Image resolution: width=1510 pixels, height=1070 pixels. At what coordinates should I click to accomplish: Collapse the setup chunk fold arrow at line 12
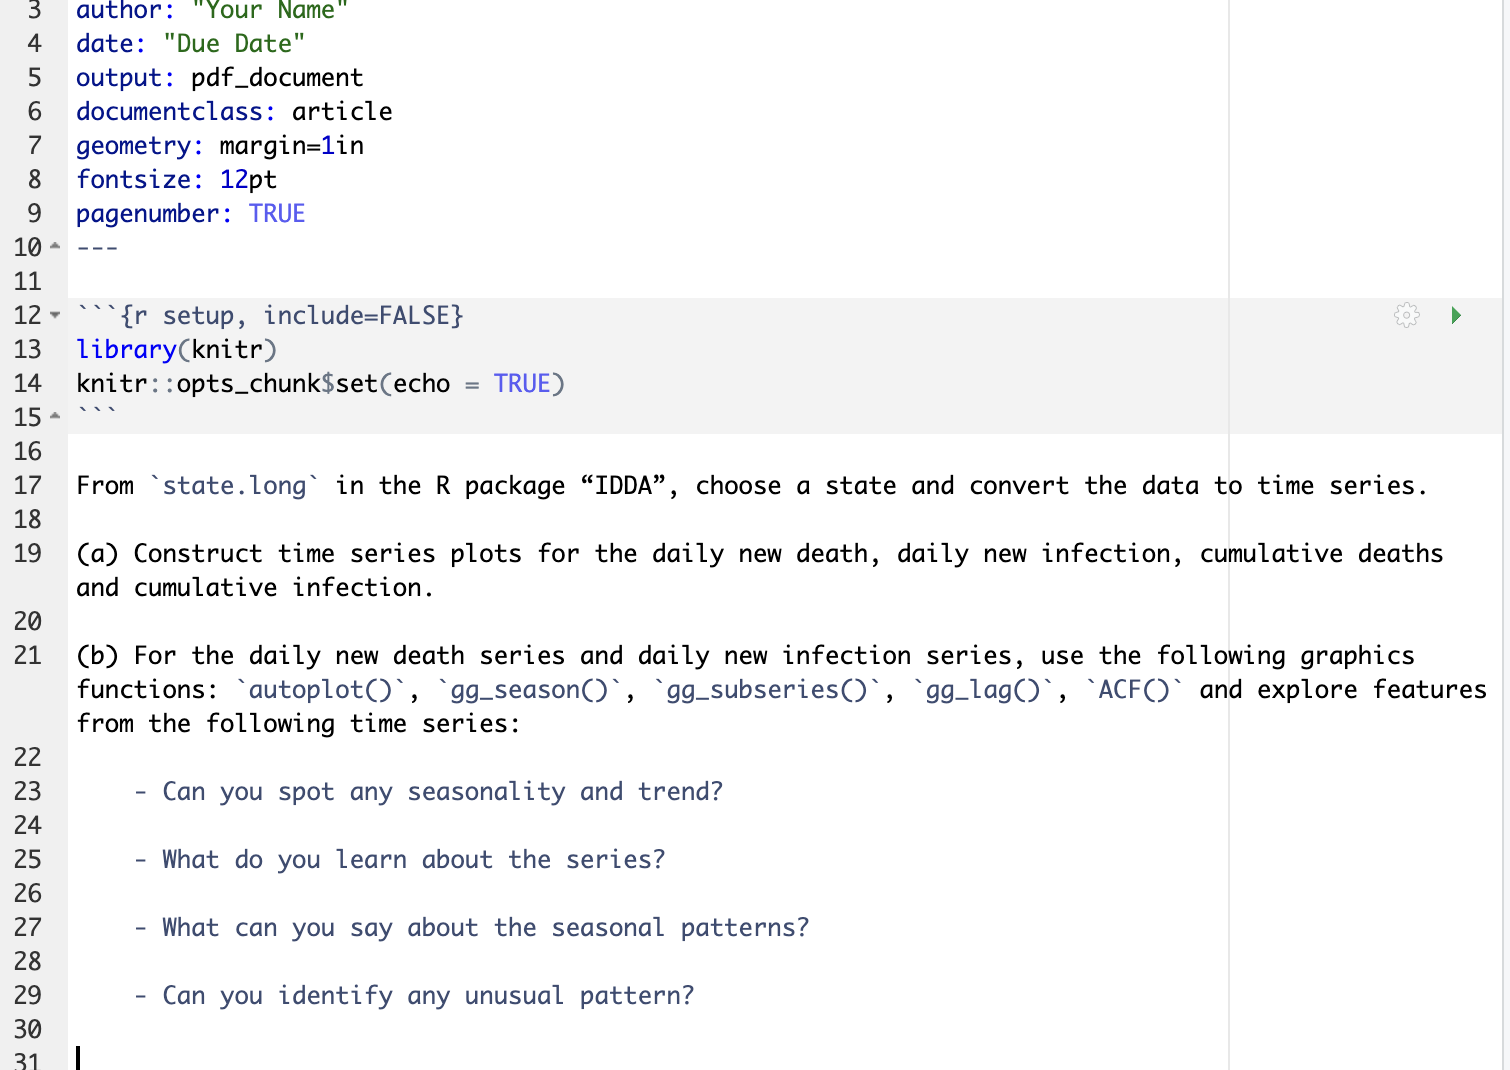coord(55,315)
